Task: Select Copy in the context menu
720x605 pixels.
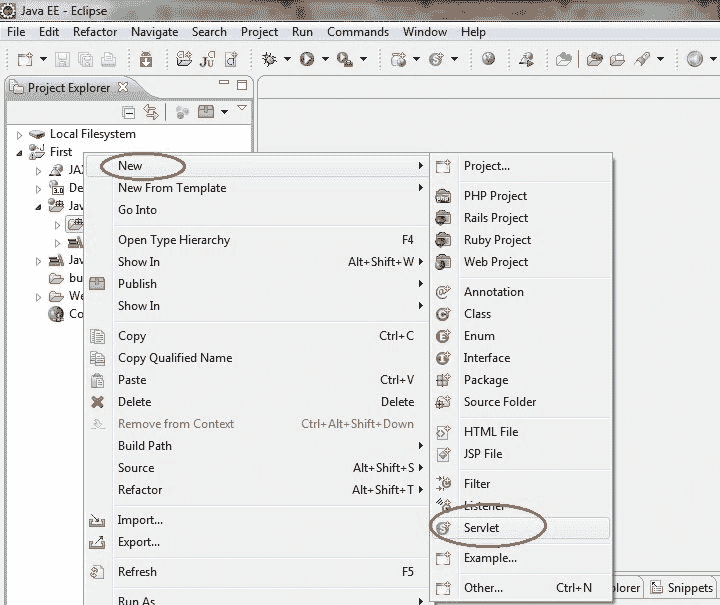Action: pyautogui.click(x=257, y=336)
